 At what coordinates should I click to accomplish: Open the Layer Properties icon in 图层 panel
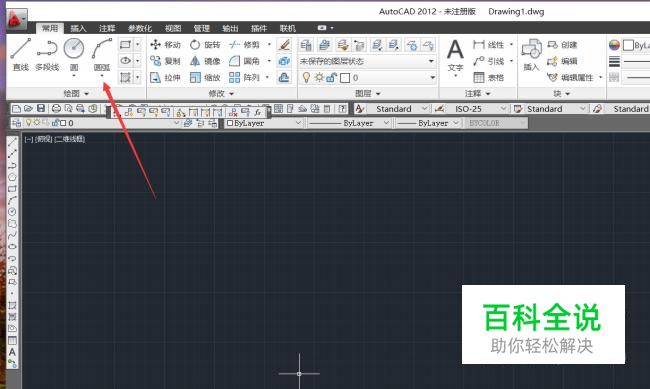pyautogui.click(x=306, y=45)
